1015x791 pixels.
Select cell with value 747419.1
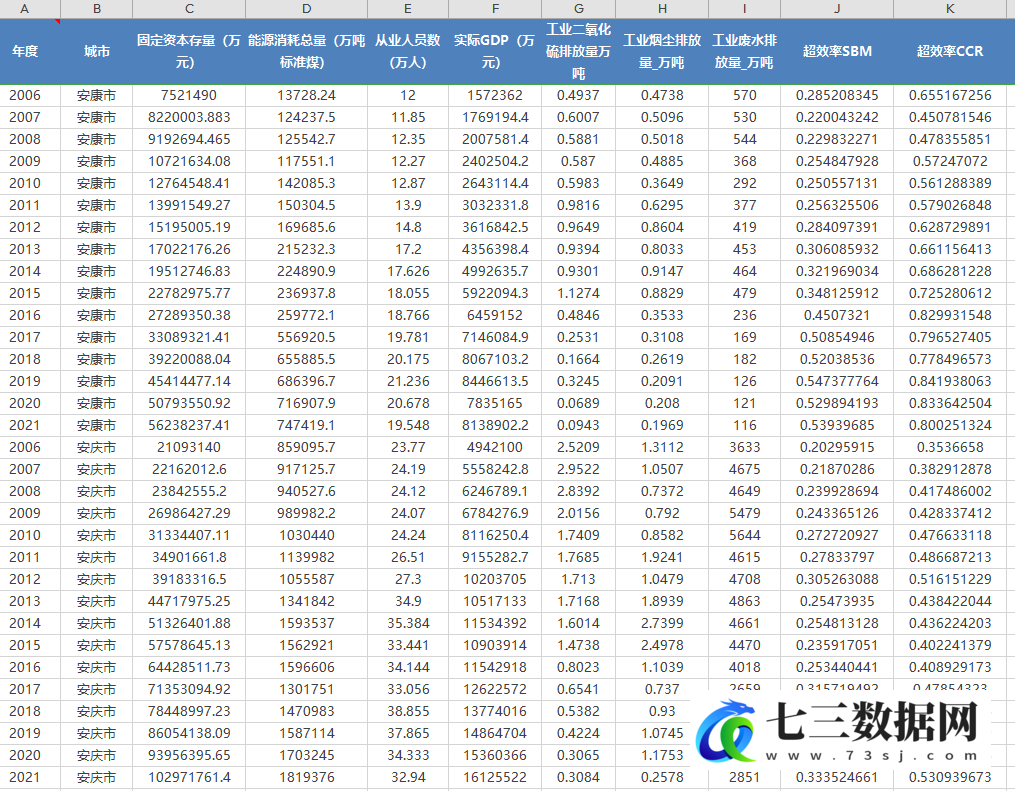point(306,425)
